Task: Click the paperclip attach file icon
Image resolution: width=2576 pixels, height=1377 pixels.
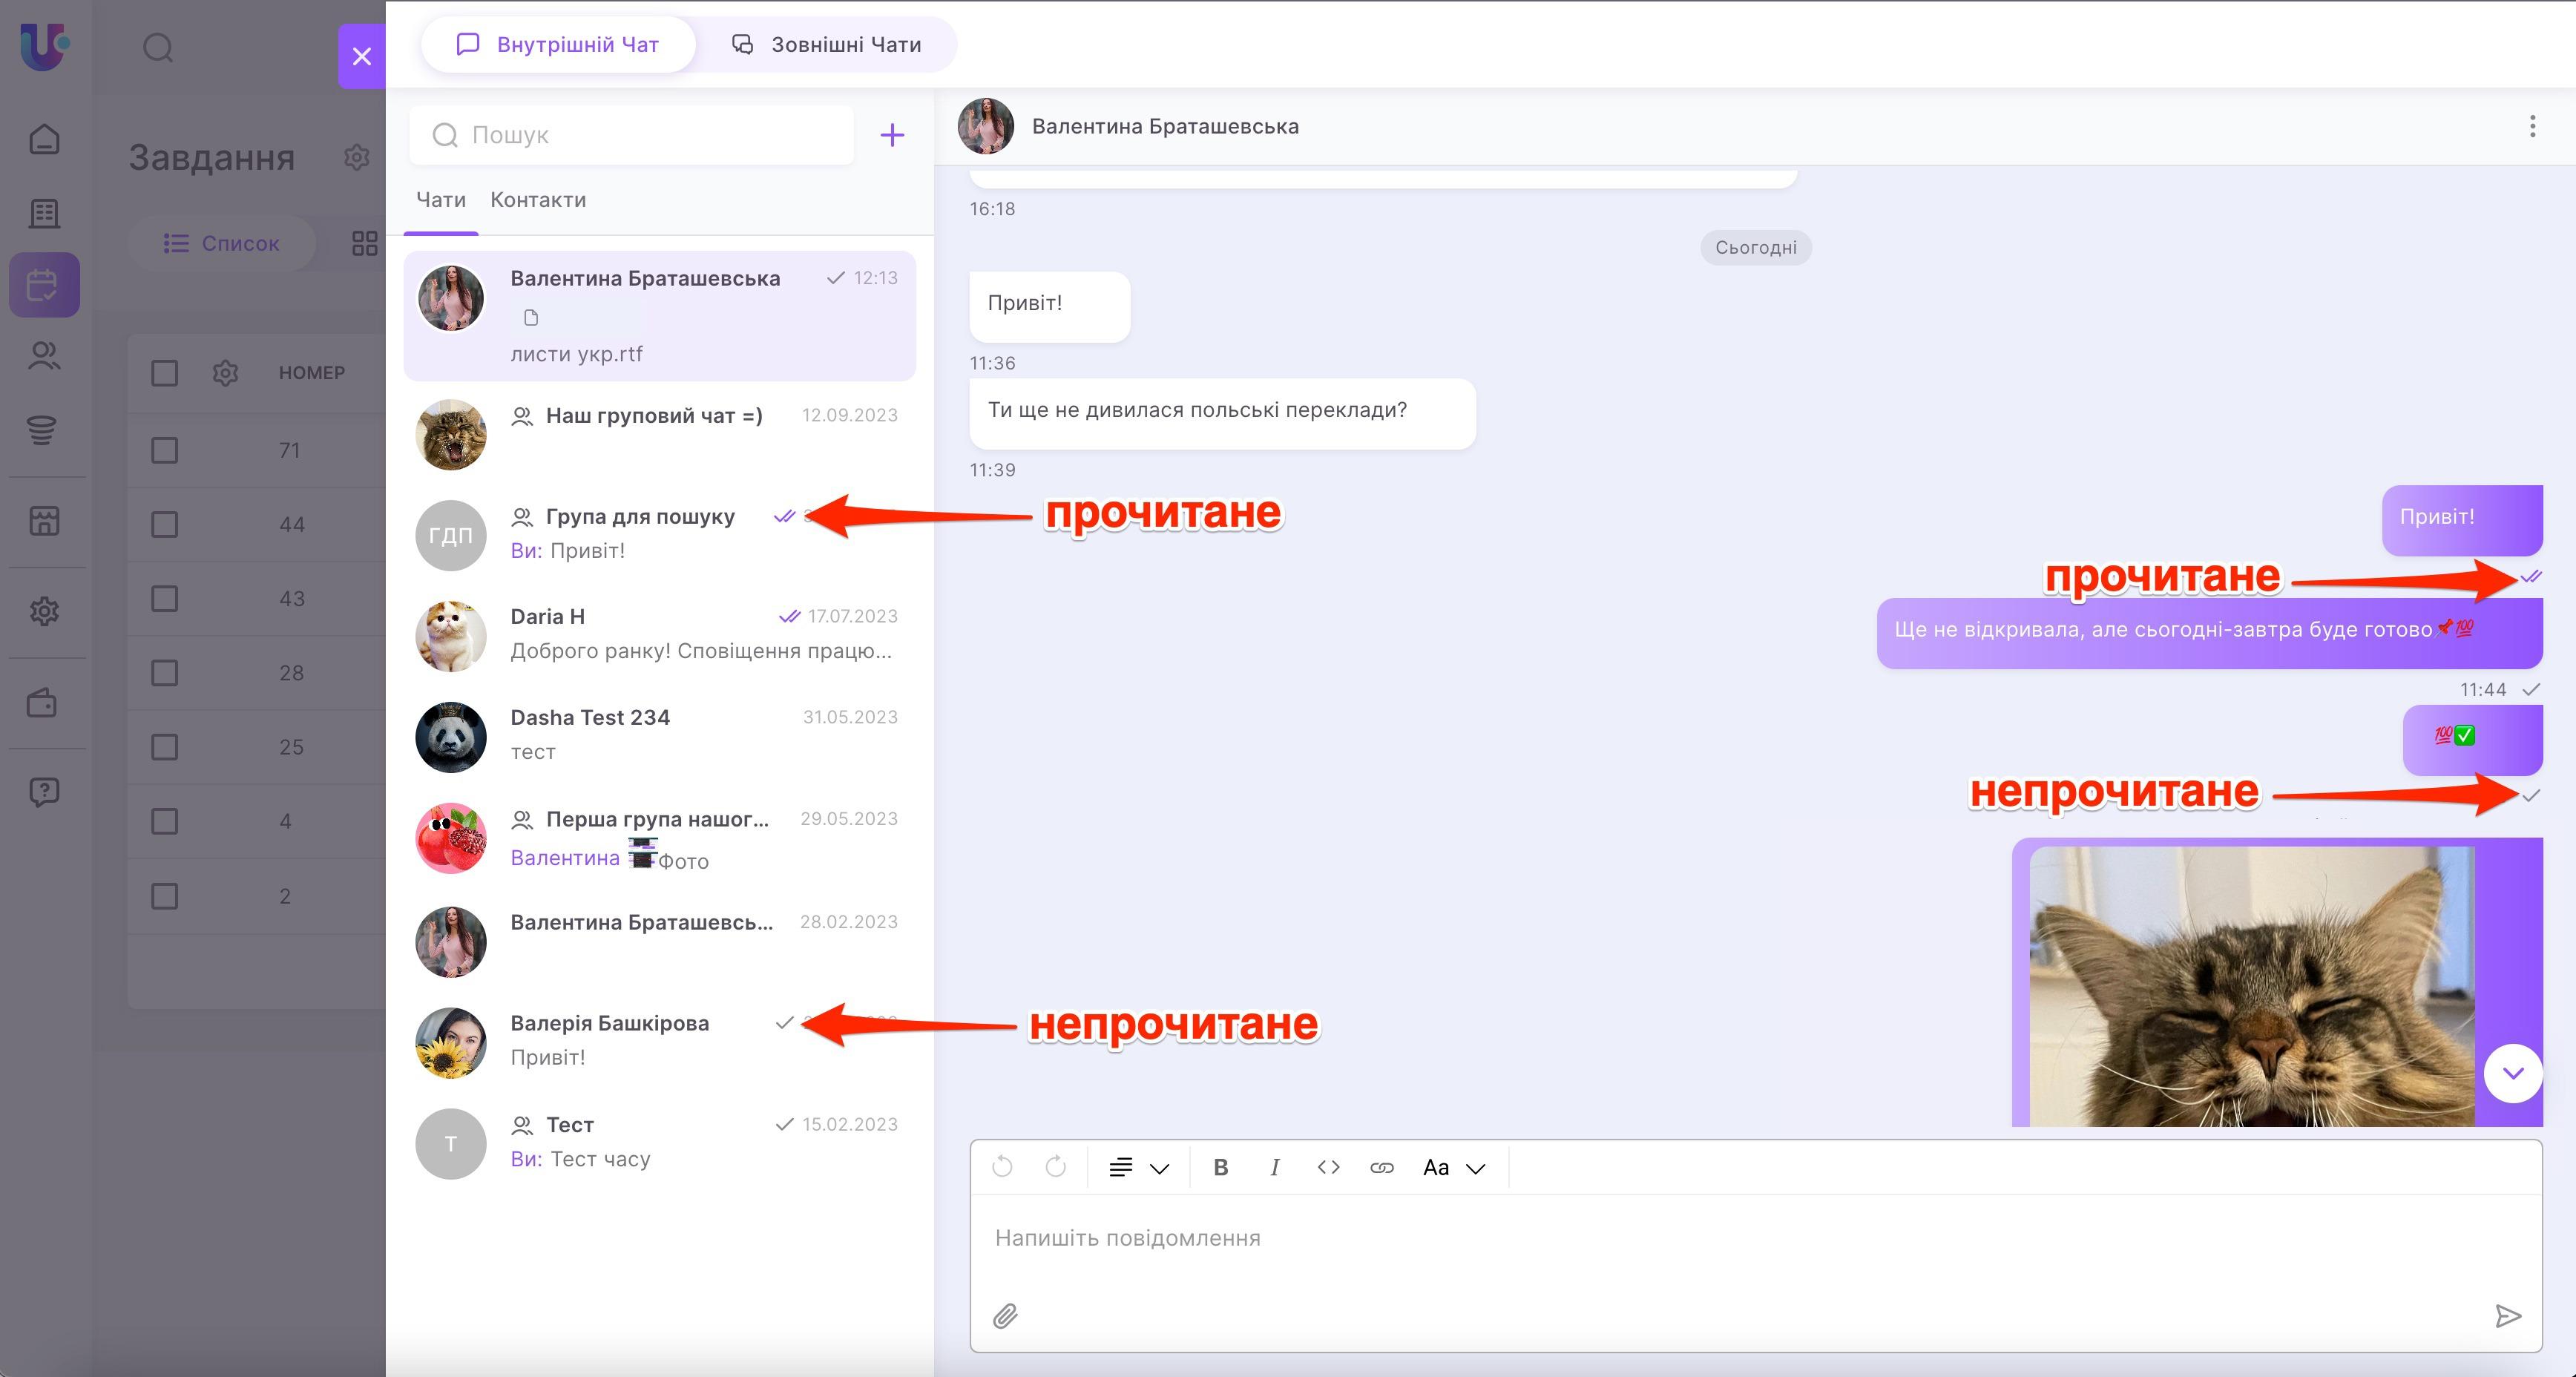Action: [1005, 1316]
